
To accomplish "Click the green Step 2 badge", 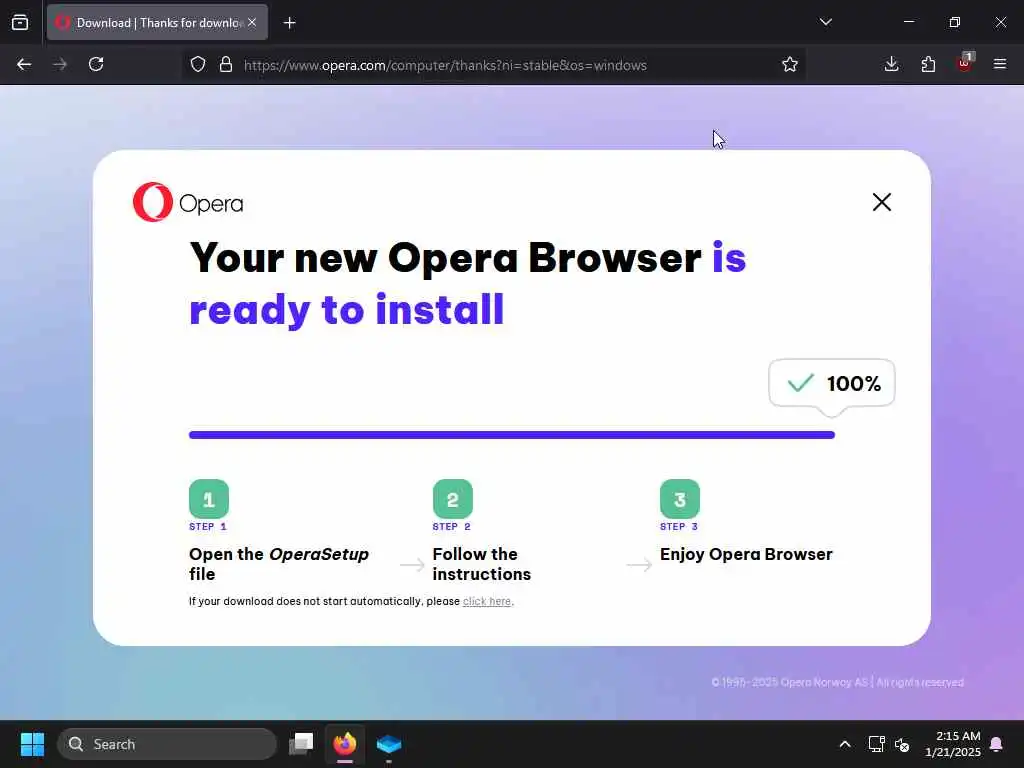I will 453,499.
